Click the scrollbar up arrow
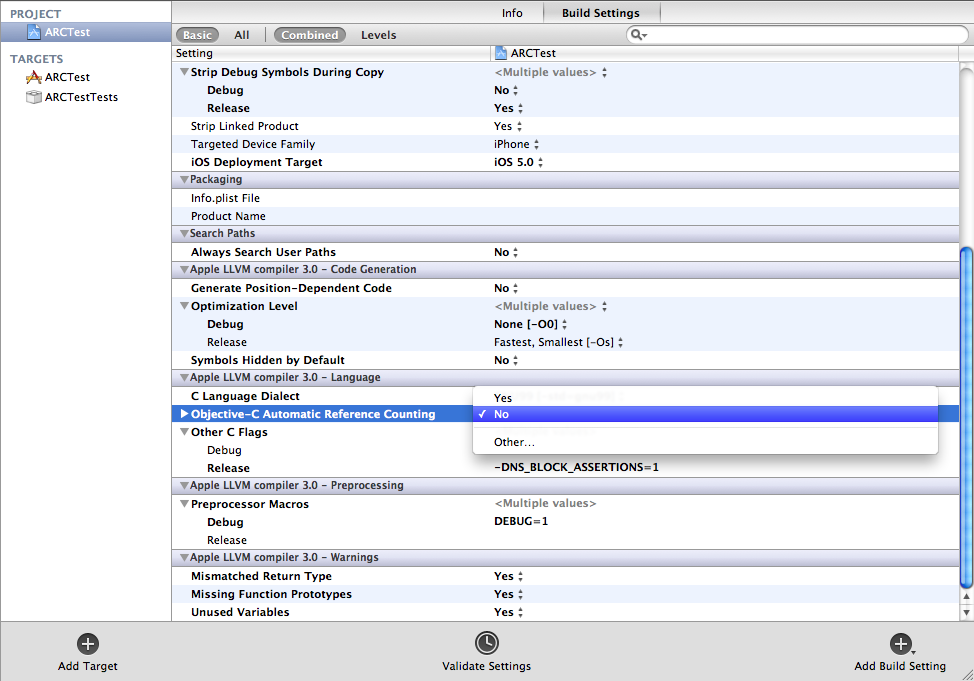Screen dimensions: 974x681 [966, 596]
